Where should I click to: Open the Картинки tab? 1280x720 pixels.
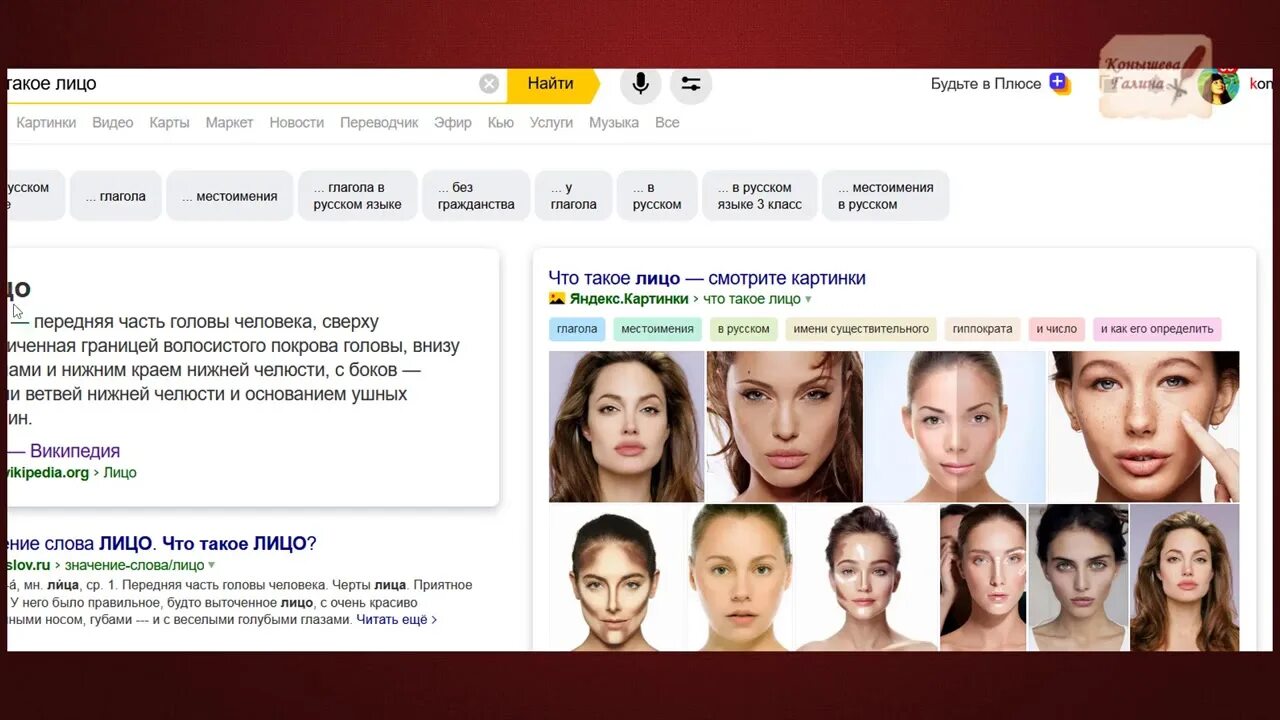[46, 122]
